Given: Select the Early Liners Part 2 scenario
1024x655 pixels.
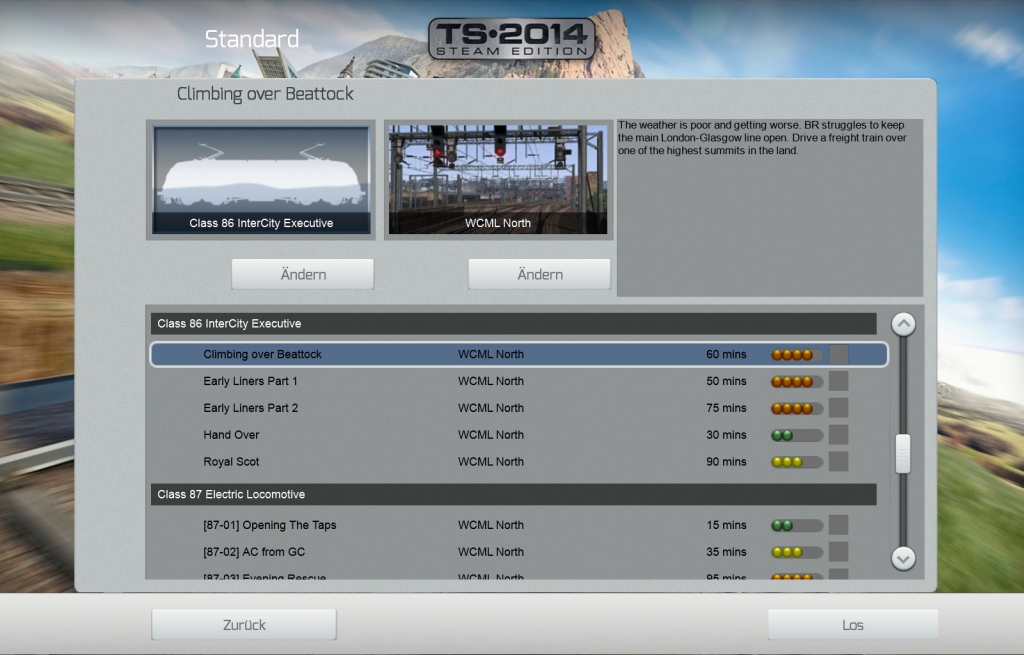Looking at the screenshot, I should tap(519, 408).
